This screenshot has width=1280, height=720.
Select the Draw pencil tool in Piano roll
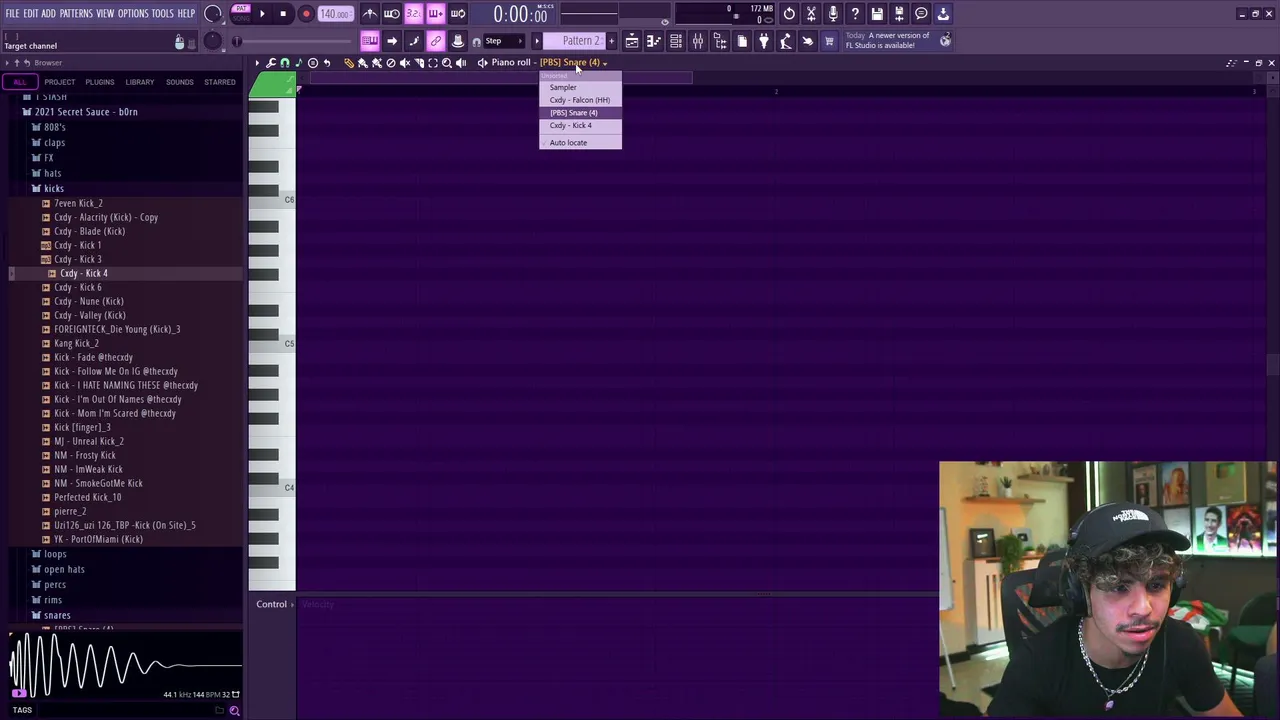point(349,63)
